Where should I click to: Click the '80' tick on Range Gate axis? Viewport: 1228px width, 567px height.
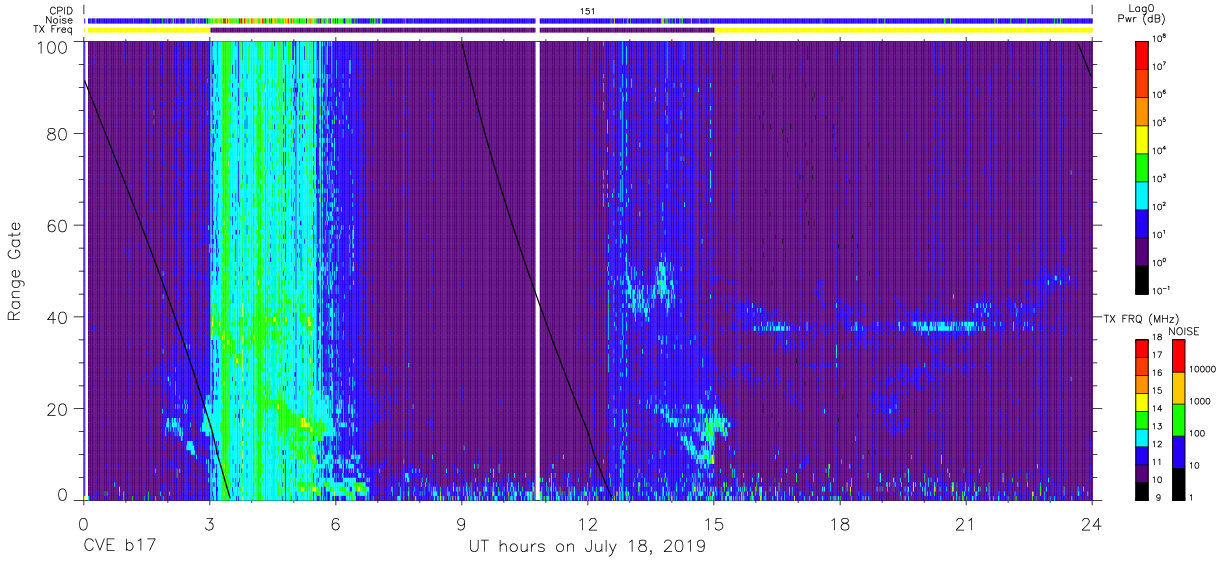point(58,134)
